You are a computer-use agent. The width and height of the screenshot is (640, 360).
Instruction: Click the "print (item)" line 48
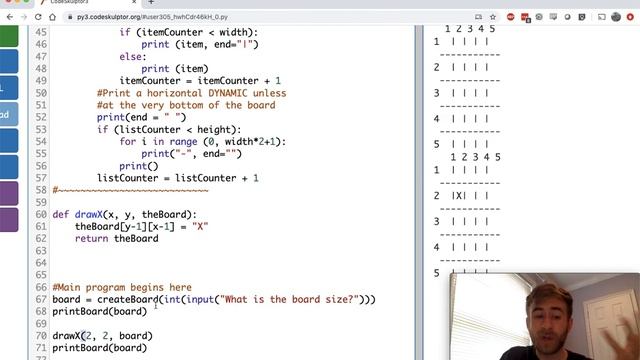175,69
